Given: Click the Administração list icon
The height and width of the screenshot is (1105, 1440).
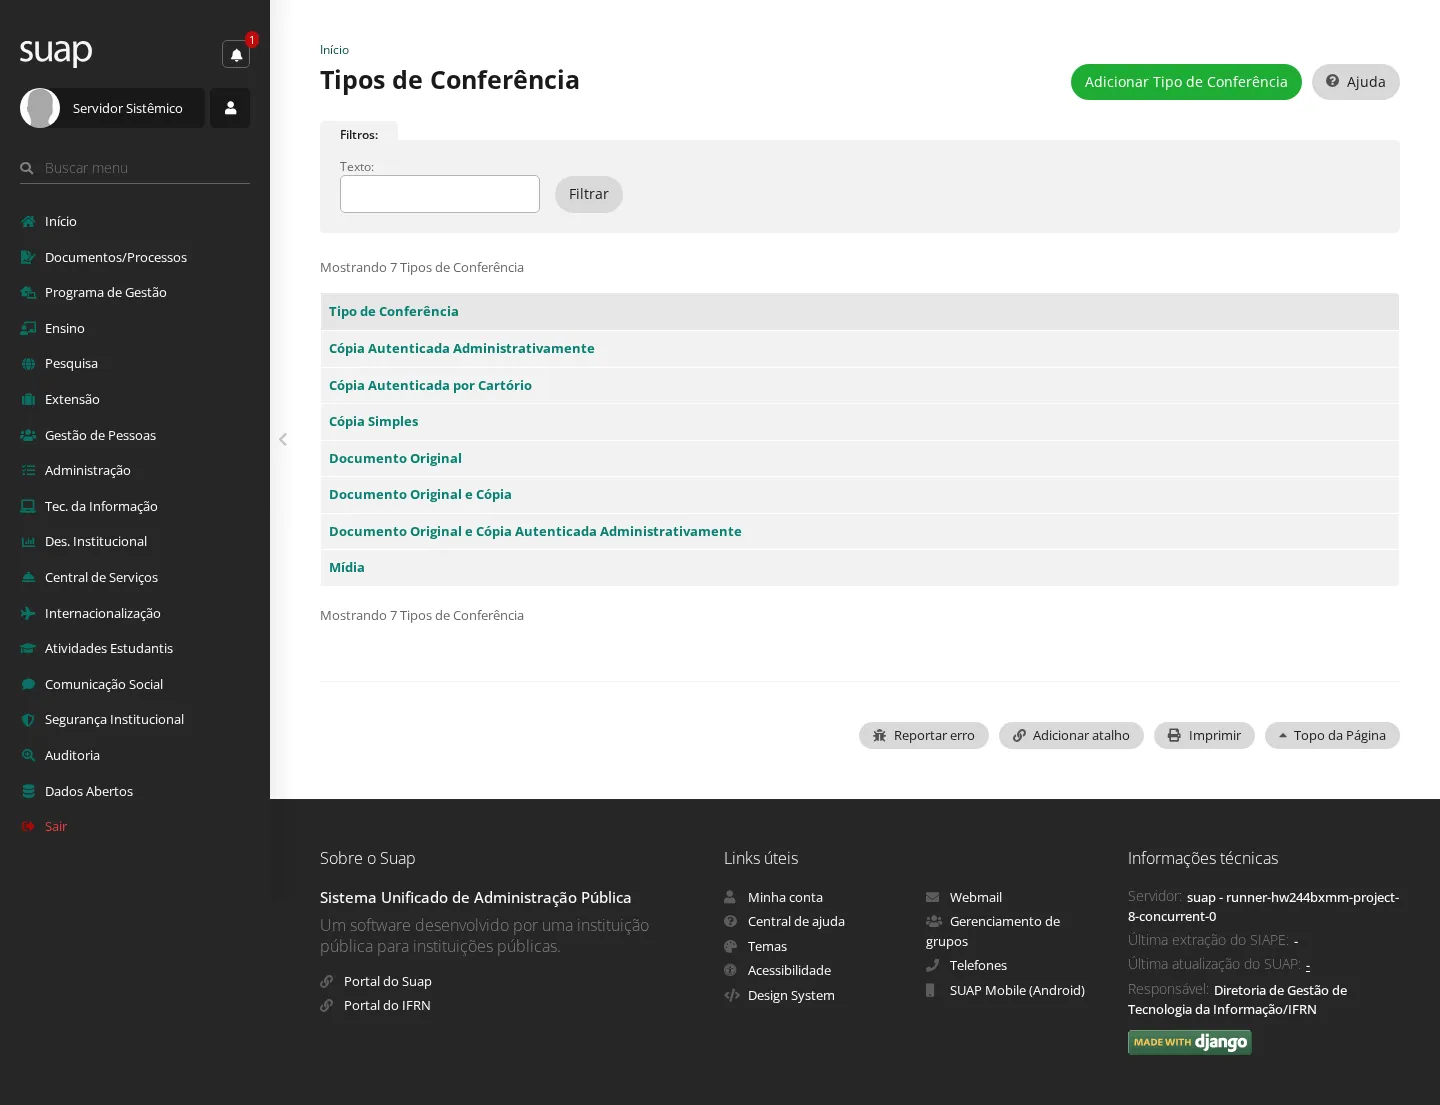Looking at the screenshot, I should [x=28, y=471].
